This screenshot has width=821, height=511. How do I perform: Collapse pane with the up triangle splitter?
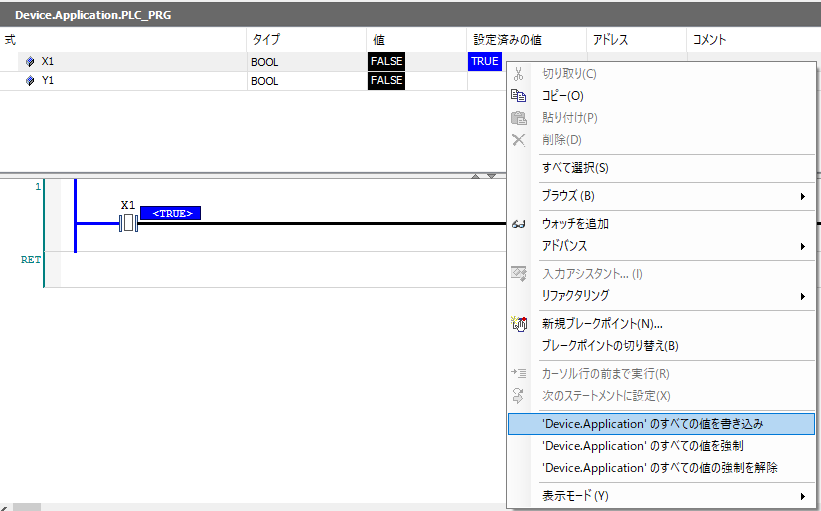pyautogui.click(x=475, y=176)
